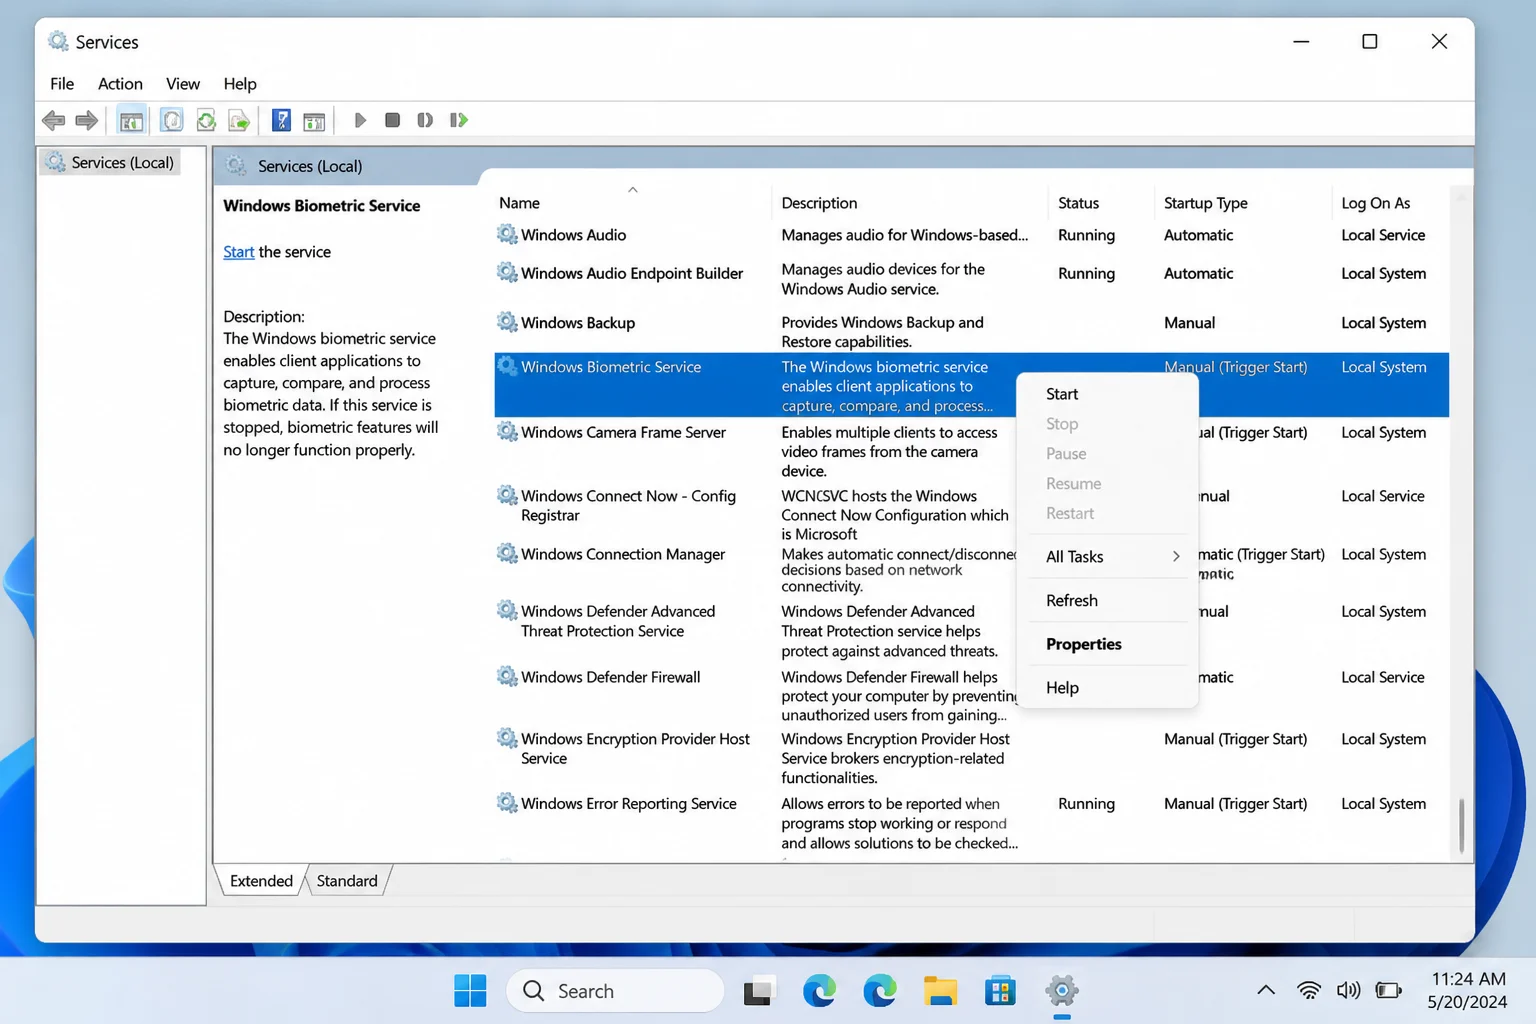Restart the service via toolbar restart icon

pos(459,120)
